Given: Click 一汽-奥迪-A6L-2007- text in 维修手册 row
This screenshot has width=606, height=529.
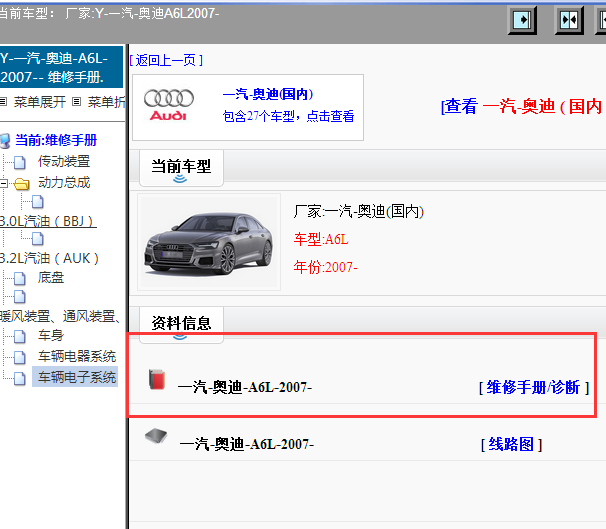Looking at the screenshot, I should 245,387.
